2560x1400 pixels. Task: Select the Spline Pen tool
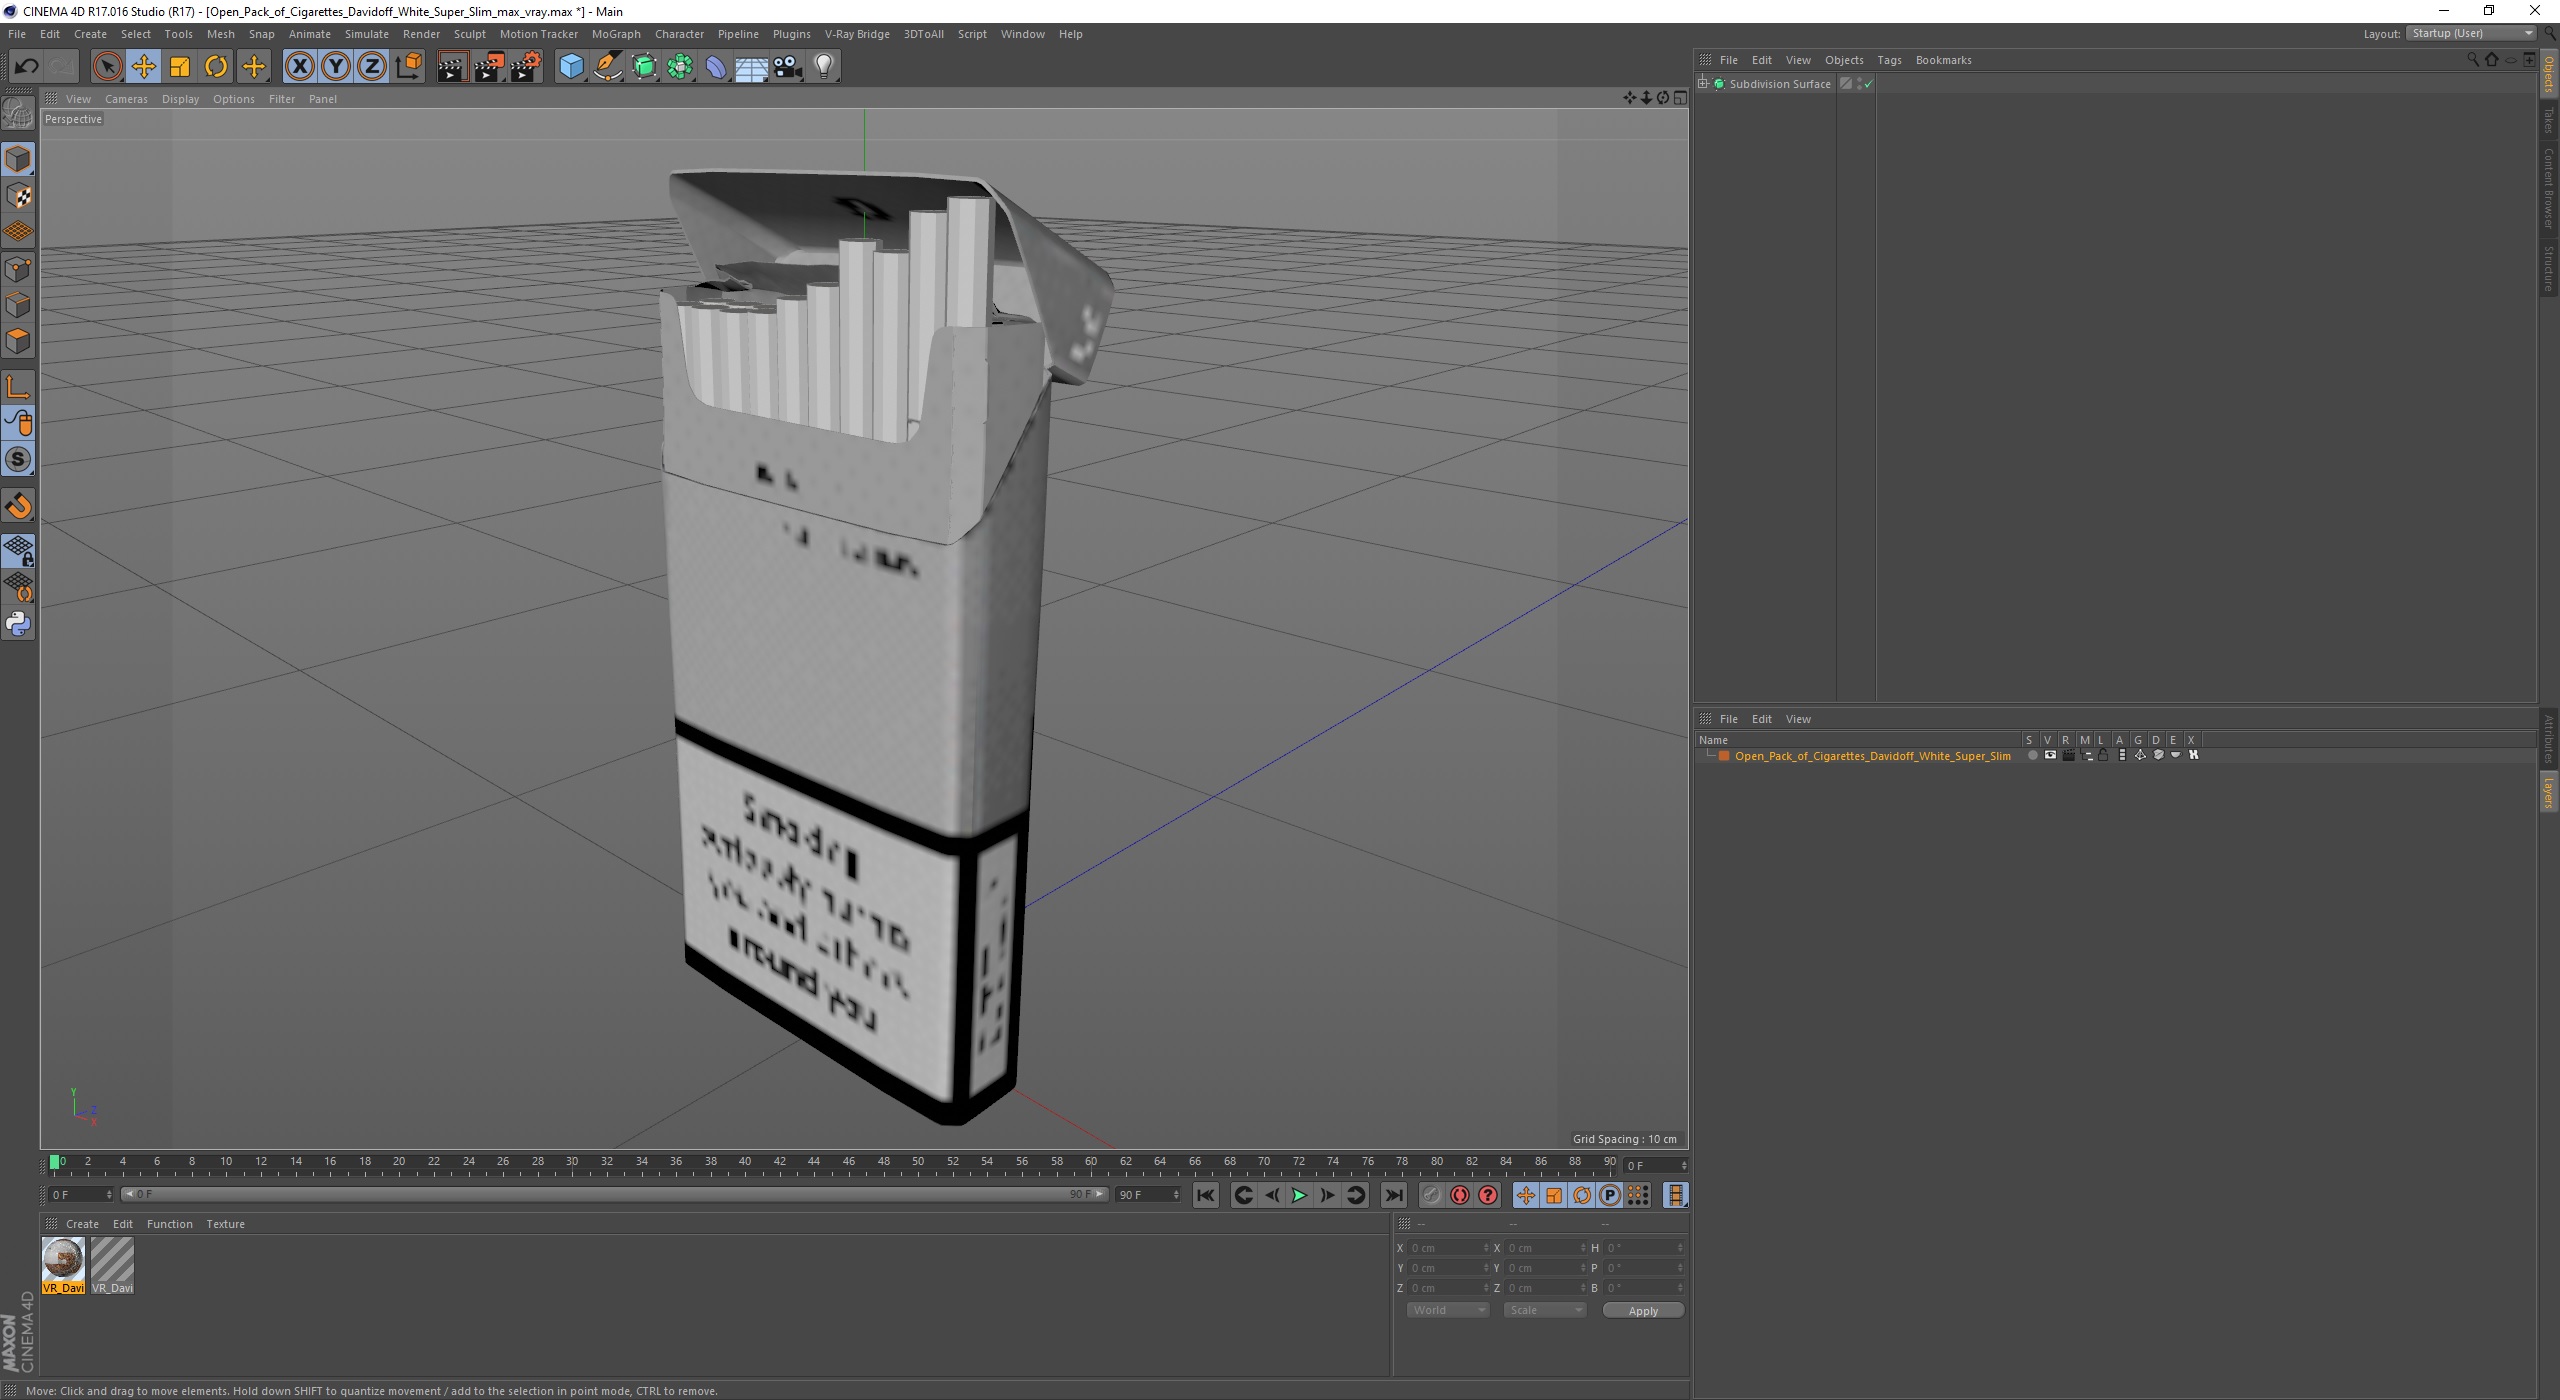pyautogui.click(x=608, y=67)
